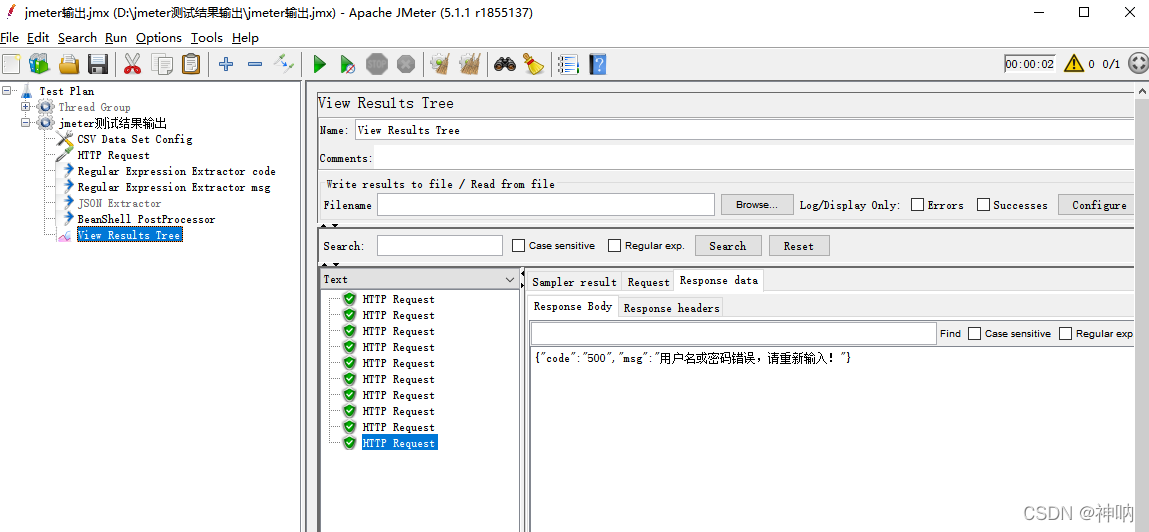1149x532 pixels.
Task: Save the test plan with floppy icon
Action: 98,64
